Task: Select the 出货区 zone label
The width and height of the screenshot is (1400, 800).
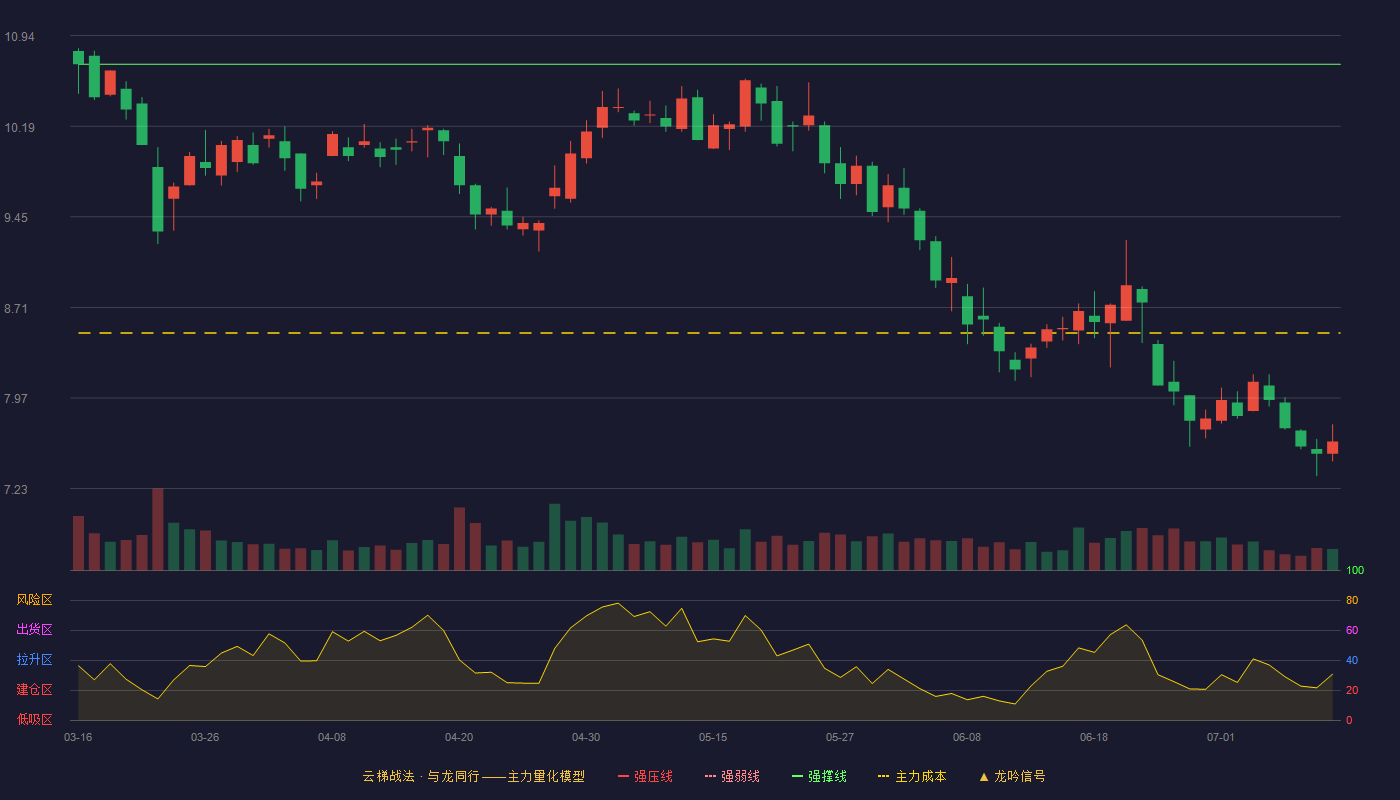Action: (34, 630)
